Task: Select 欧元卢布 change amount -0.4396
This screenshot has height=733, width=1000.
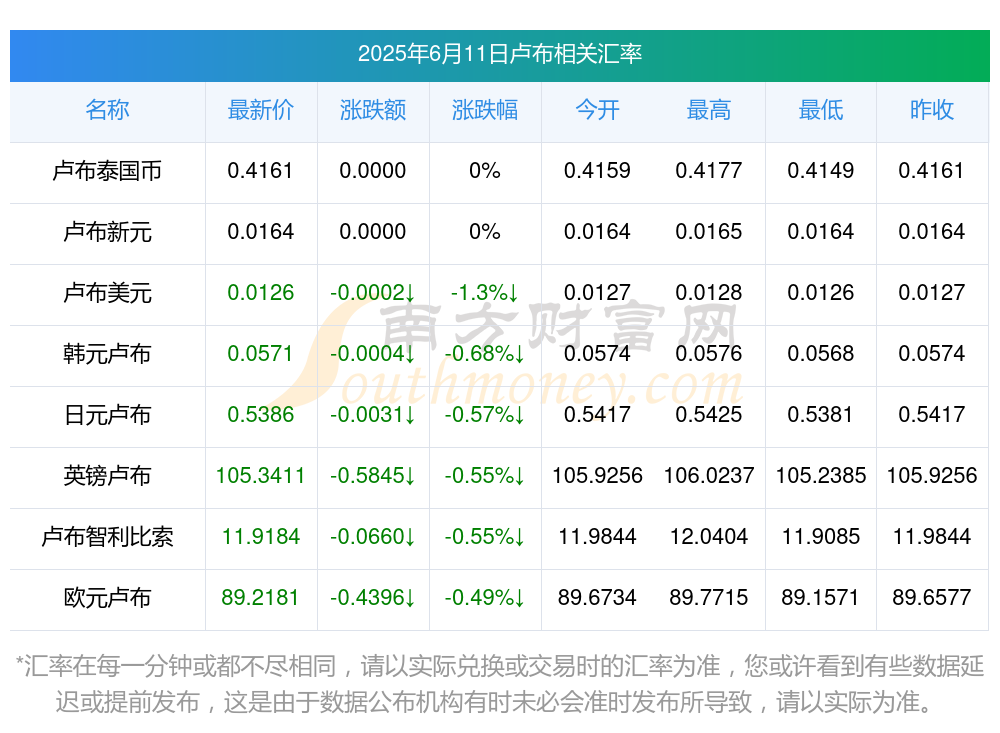Action: pyautogui.click(x=372, y=597)
